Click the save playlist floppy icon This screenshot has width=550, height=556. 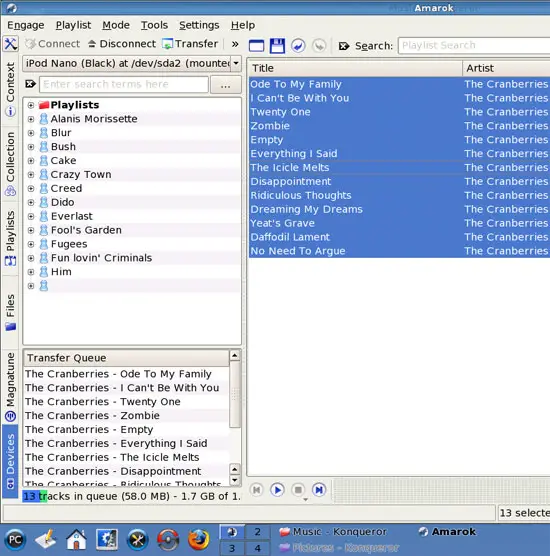pyautogui.click(x=277, y=46)
